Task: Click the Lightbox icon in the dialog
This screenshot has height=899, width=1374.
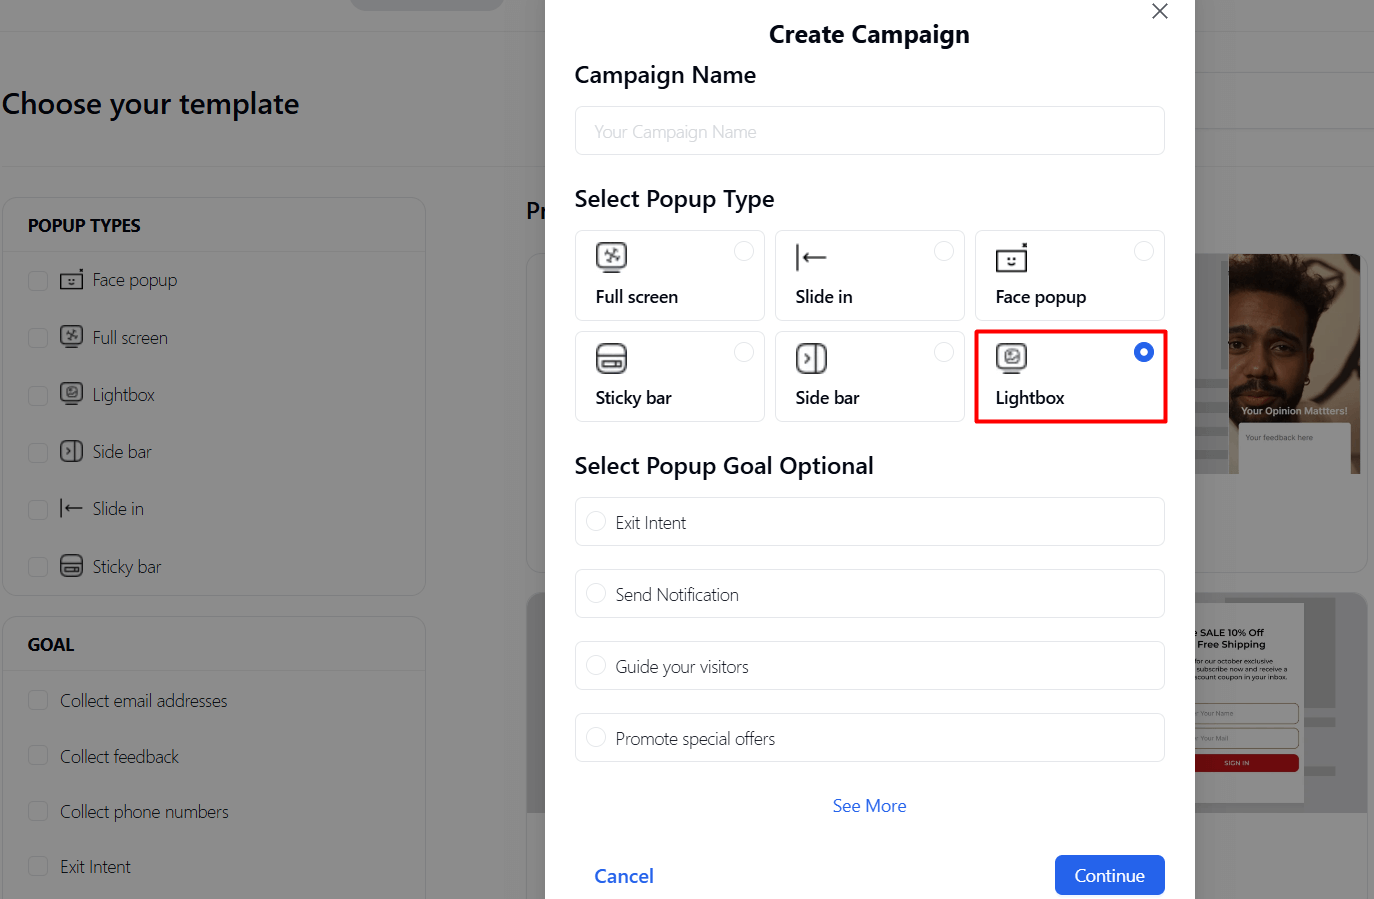Action: (1011, 357)
